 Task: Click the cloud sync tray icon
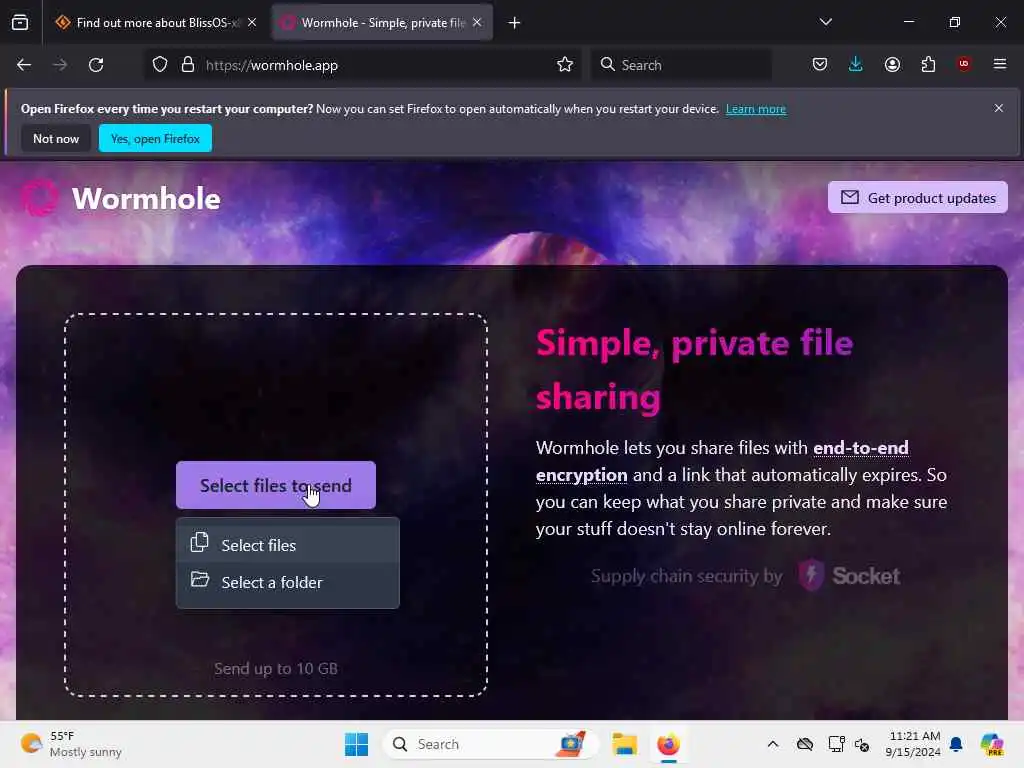tap(805, 744)
